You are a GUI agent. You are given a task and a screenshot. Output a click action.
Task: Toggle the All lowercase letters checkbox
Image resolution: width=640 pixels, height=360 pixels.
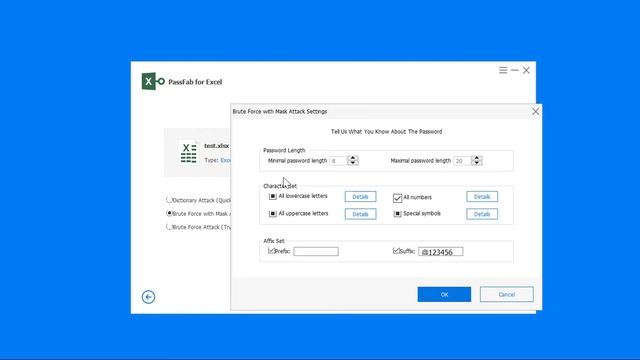click(273, 196)
